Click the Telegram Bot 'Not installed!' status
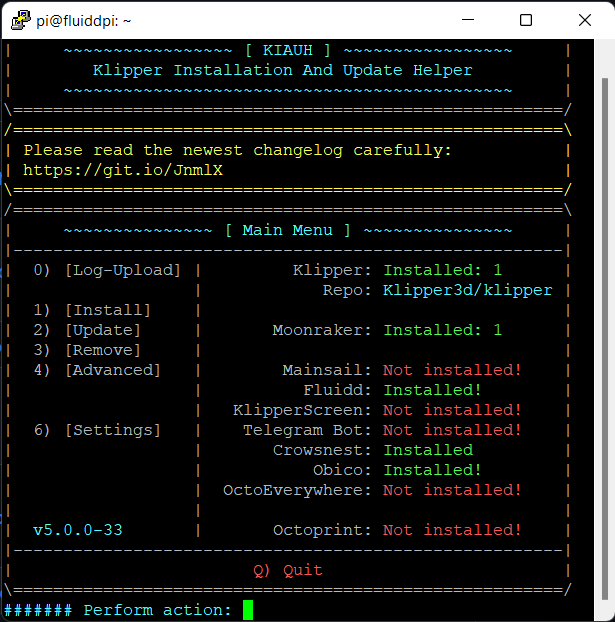Viewport: 615px width, 622px height. pos(452,430)
